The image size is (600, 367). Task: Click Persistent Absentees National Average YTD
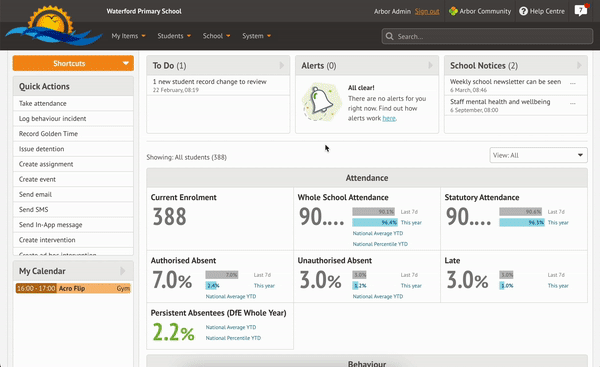[231, 327]
